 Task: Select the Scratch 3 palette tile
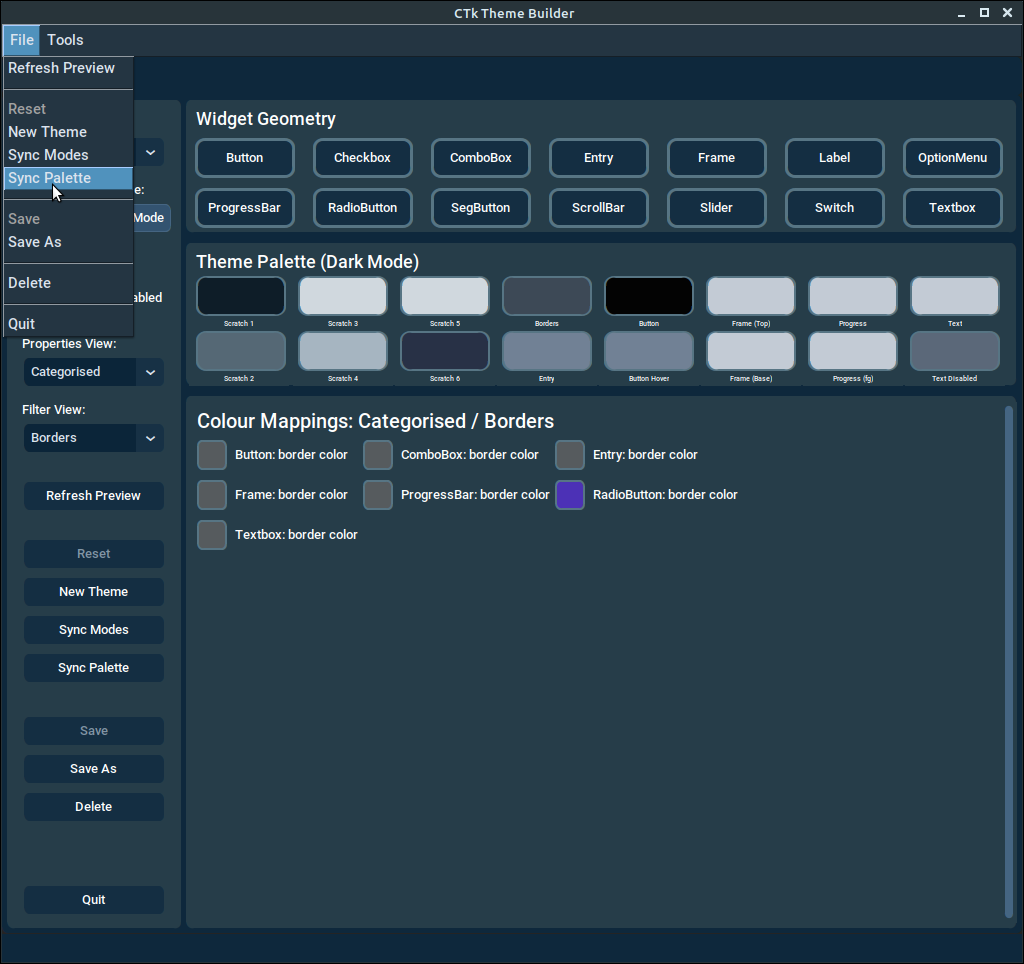[343, 296]
